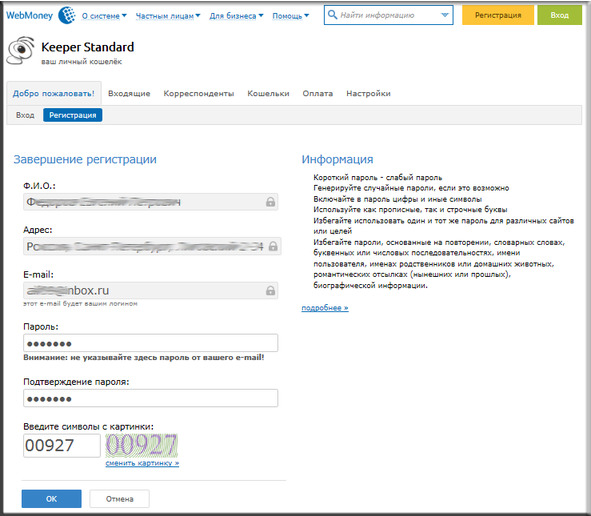Open the Настройки tab
The height and width of the screenshot is (516, 591).
pyautogui.click(x=368, y=93)
